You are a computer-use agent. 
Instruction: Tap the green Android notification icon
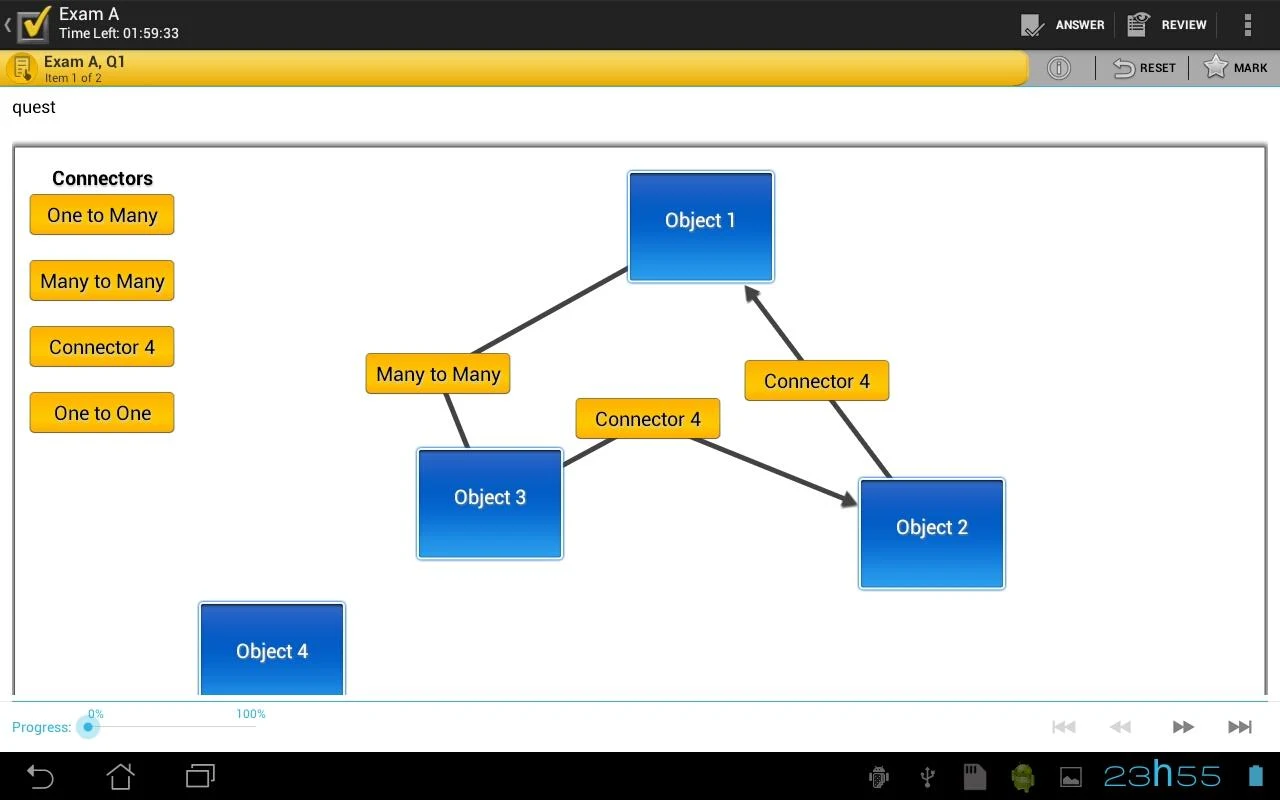point(1022,776)
